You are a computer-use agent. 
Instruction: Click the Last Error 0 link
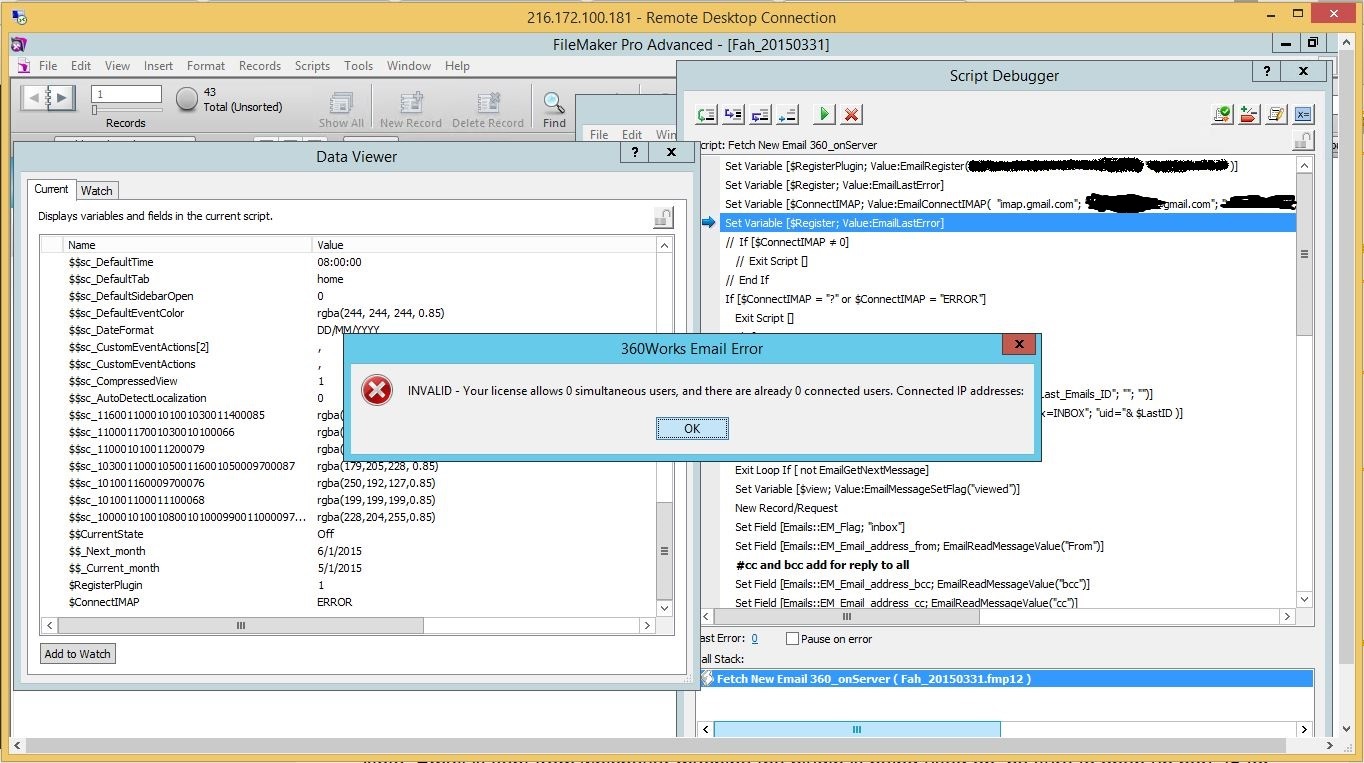point(754,639)
